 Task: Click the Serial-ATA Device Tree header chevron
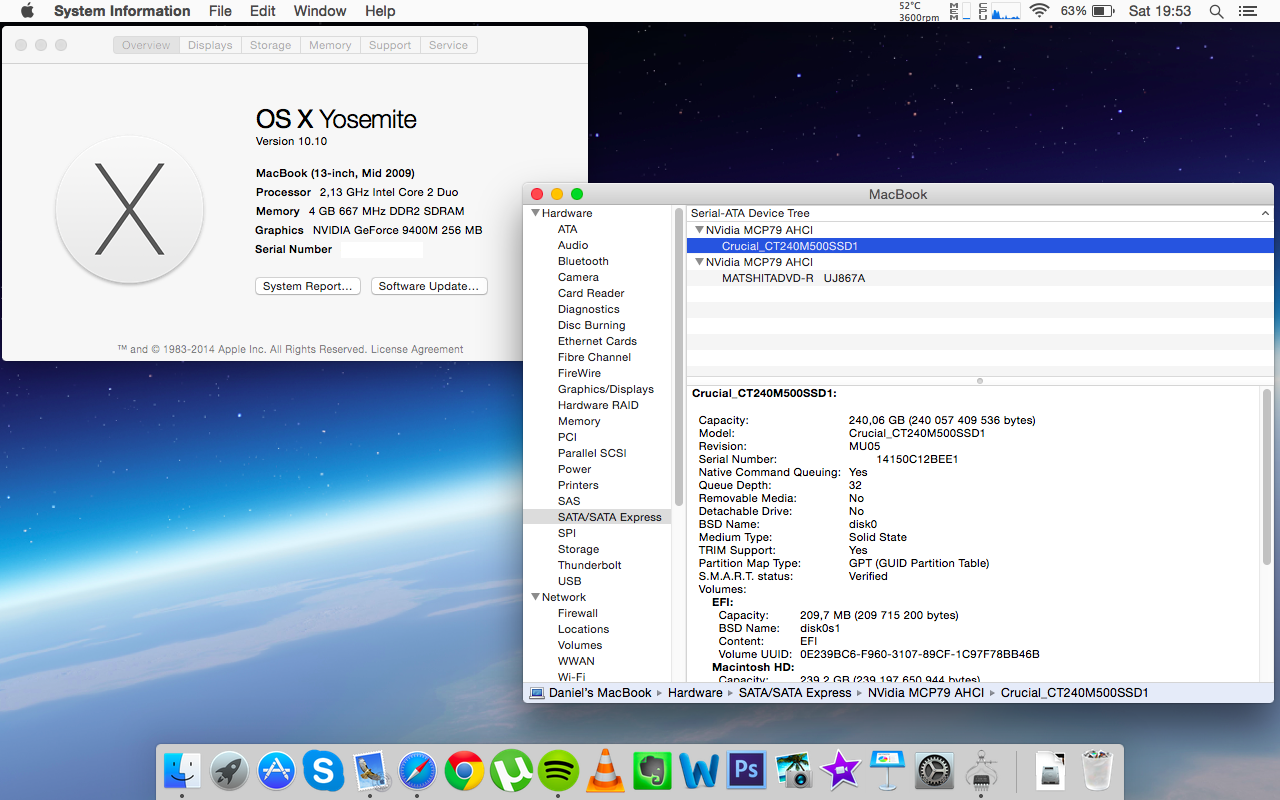pyautogui.click(x=1265, y=213)
